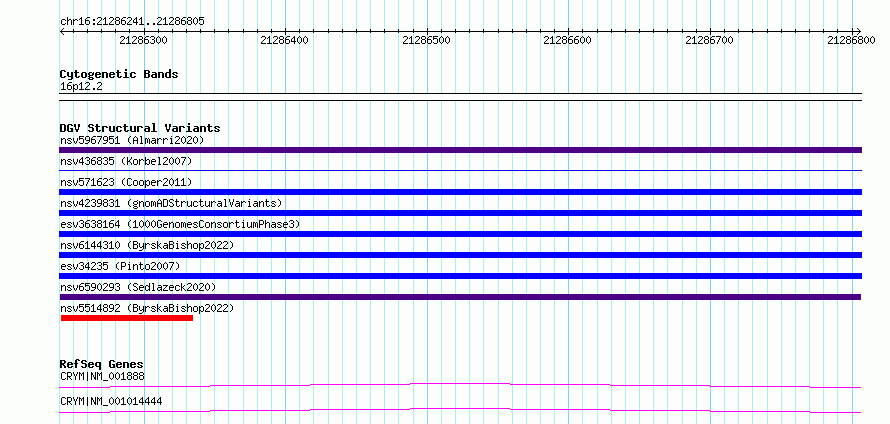Click ruler tick label 21286300
Image resolution: width=890 pixels, height=424 pixels.
tap(144, 40)
